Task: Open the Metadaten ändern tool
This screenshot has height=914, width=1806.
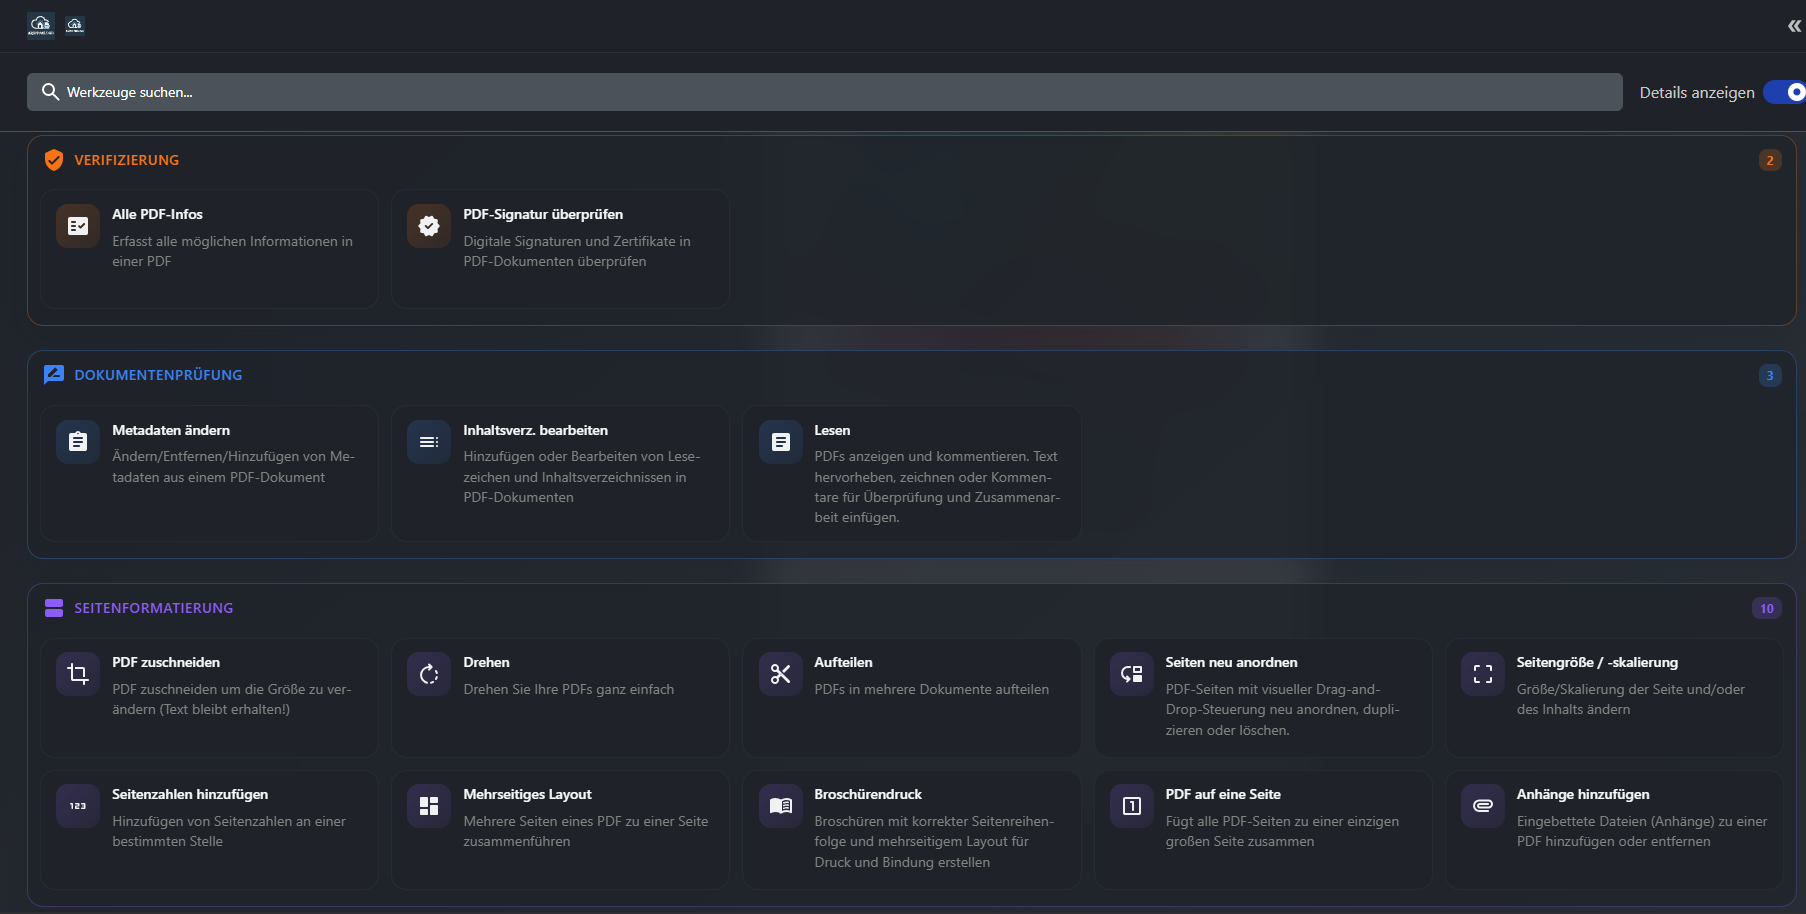Action: click(x=209, y=472)
